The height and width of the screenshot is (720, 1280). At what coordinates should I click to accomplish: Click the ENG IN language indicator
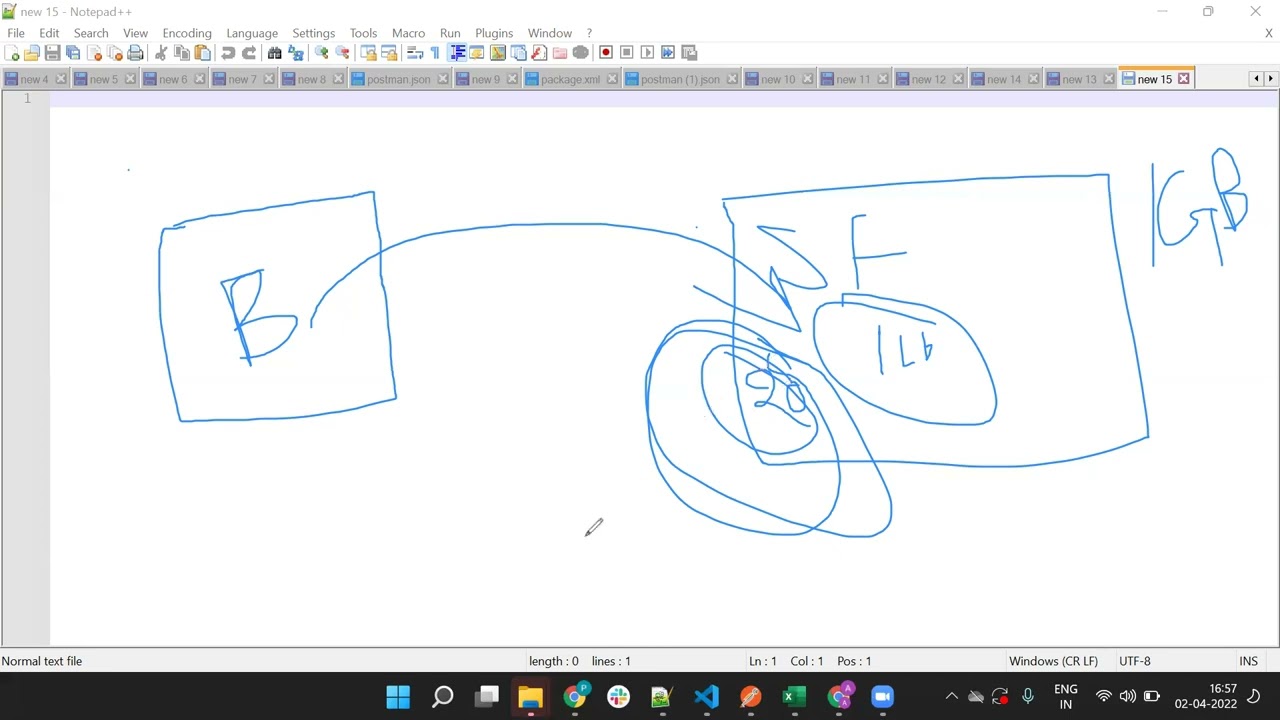1066,696
